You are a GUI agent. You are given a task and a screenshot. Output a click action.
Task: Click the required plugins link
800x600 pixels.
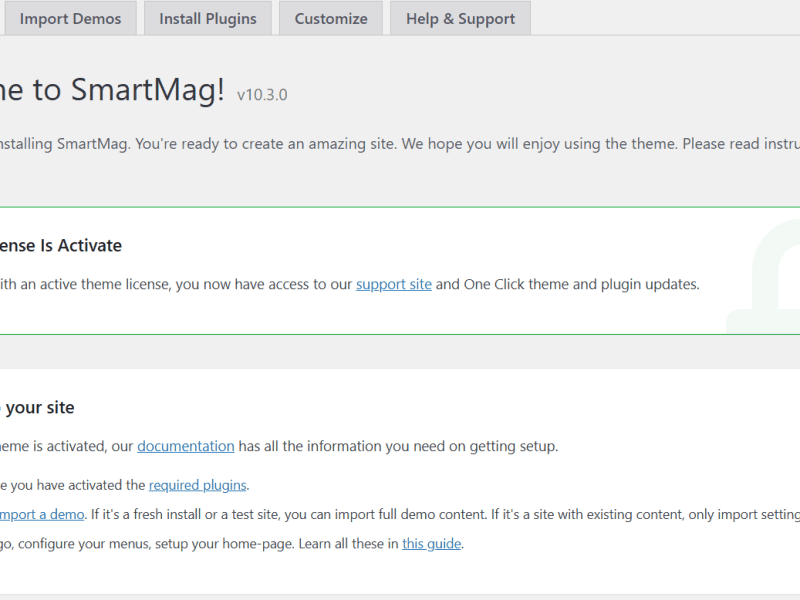tap(197, 485)
